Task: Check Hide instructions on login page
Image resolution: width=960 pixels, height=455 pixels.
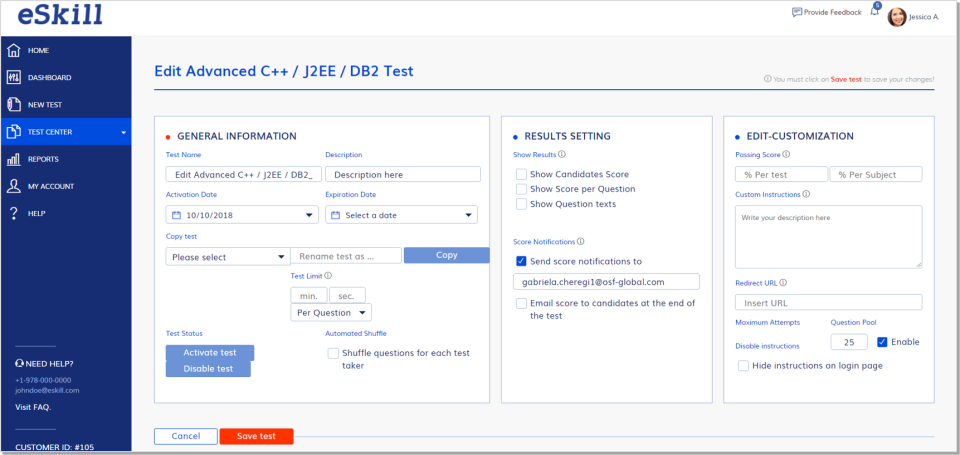Action: click(x=743, y=366)
